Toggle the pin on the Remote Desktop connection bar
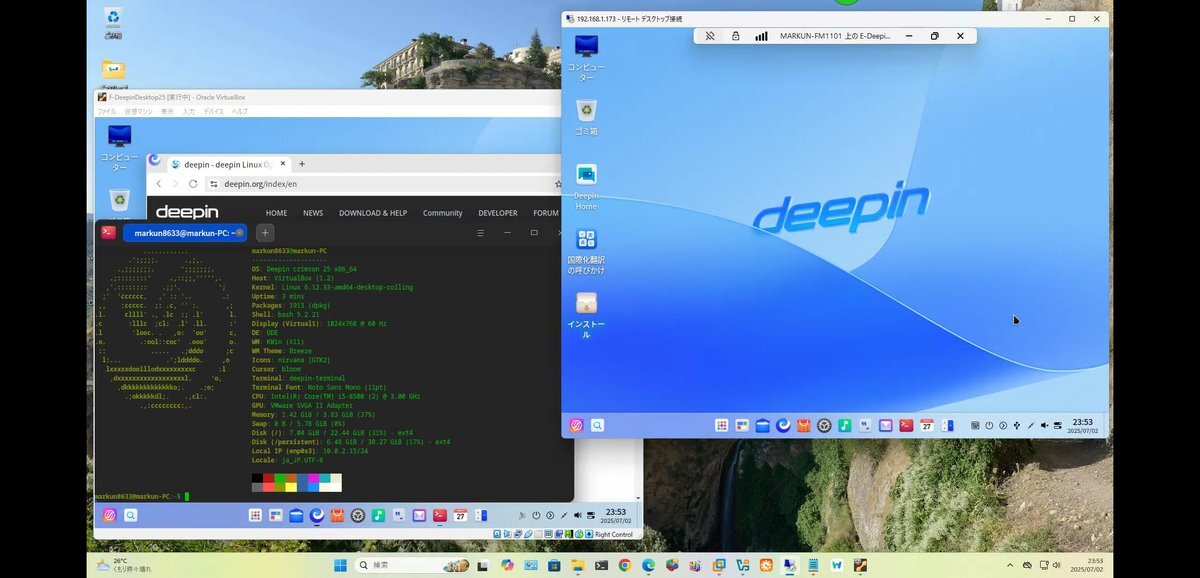Image resolution: width=1200 pixels, height=578 pixels. pyautogui.click(x=710, y=36)
